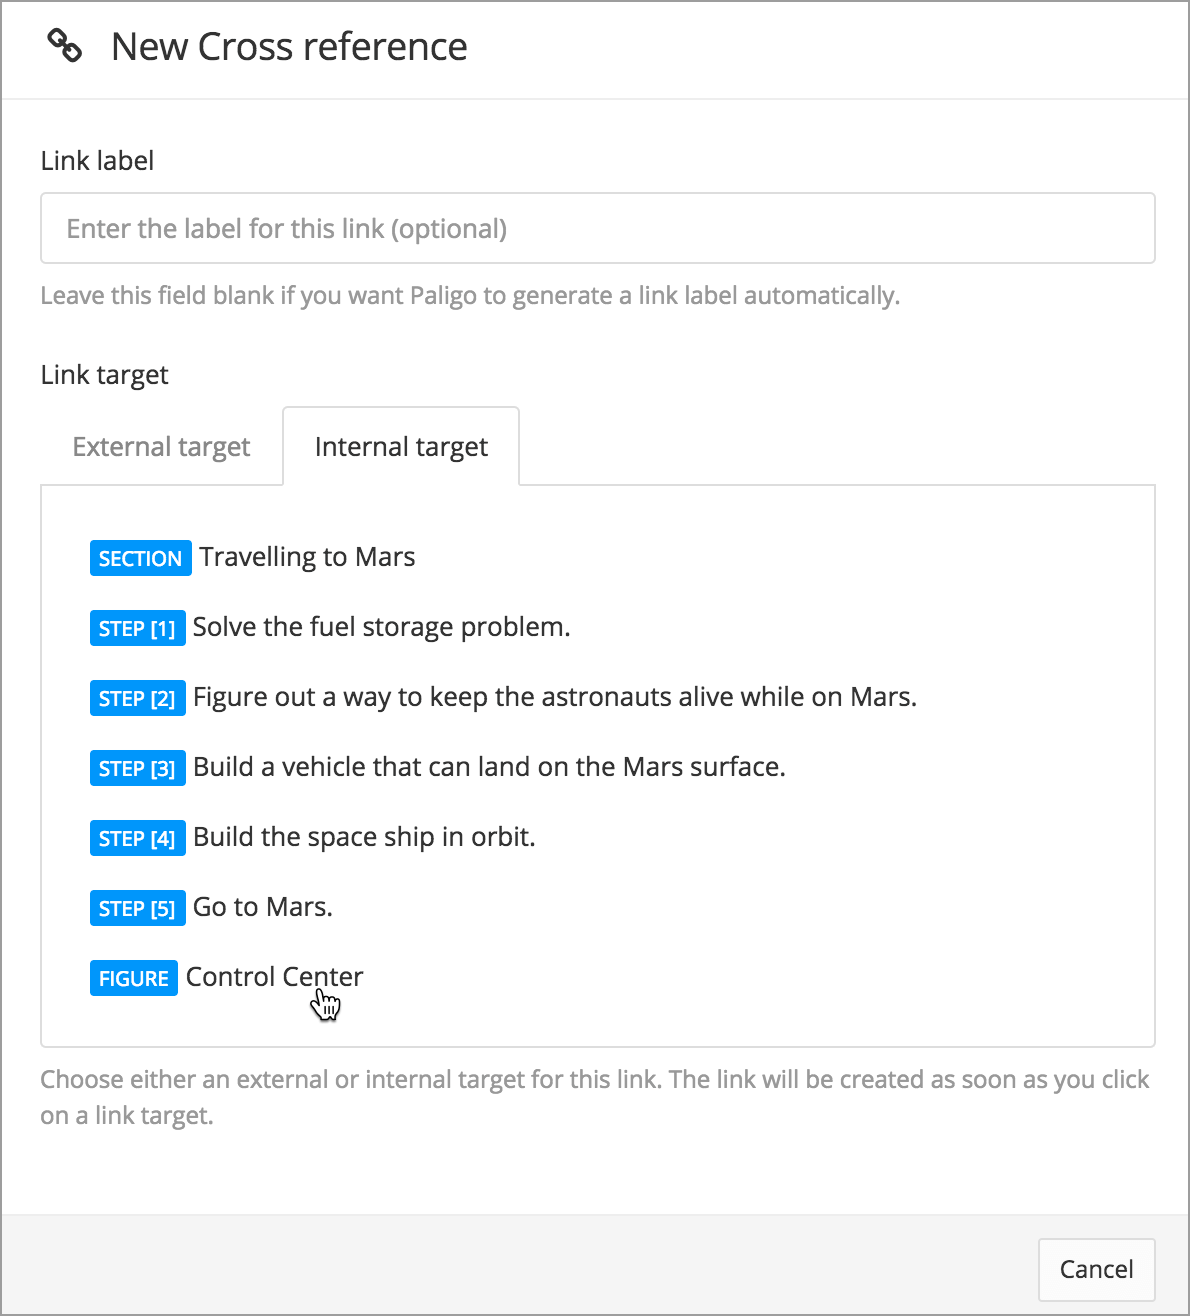The height and width of the screenshot is (1316, 1190).
Task: Pick the "keep the astronauts alive" step text
Action: click(x=554, y=697)
